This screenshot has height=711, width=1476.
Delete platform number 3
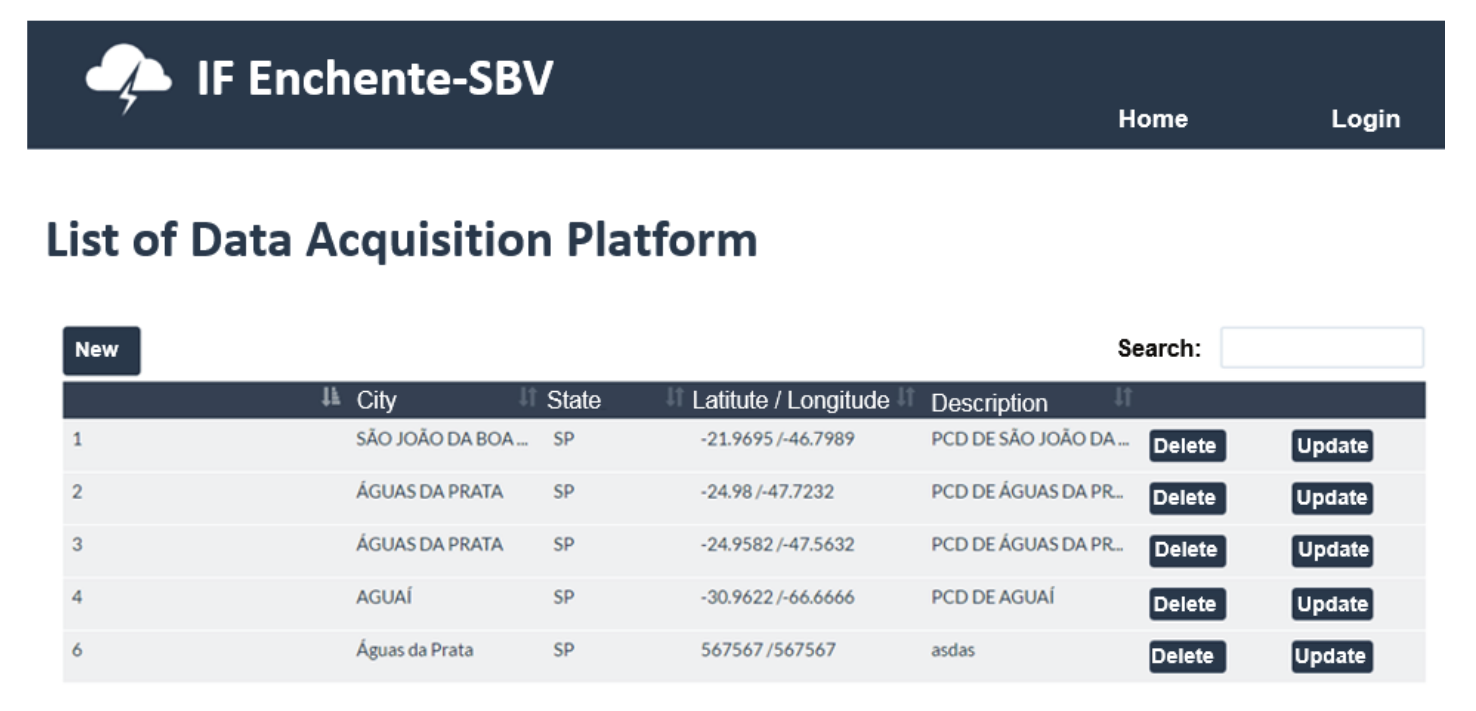click(1186, 550)
